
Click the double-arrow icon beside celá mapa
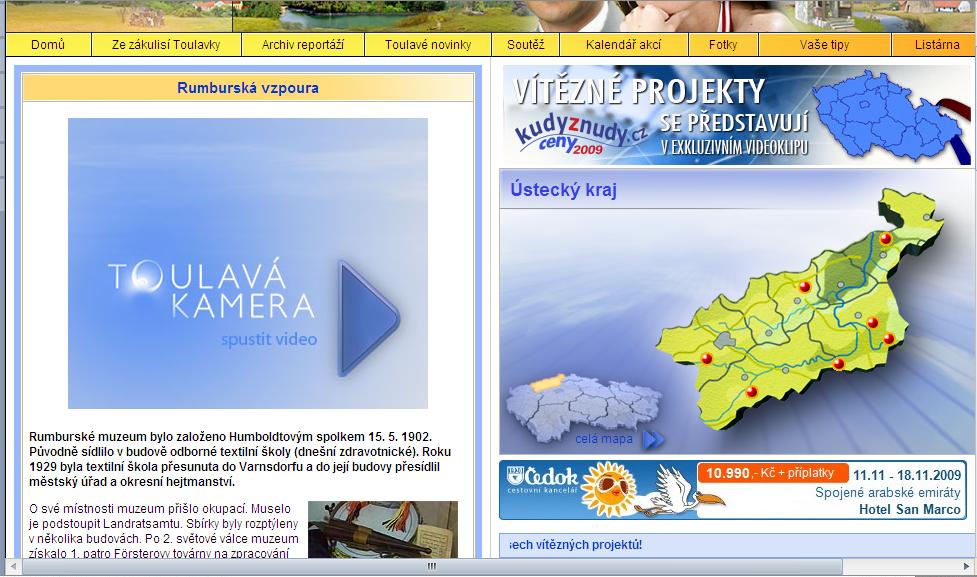click(653, 439)
